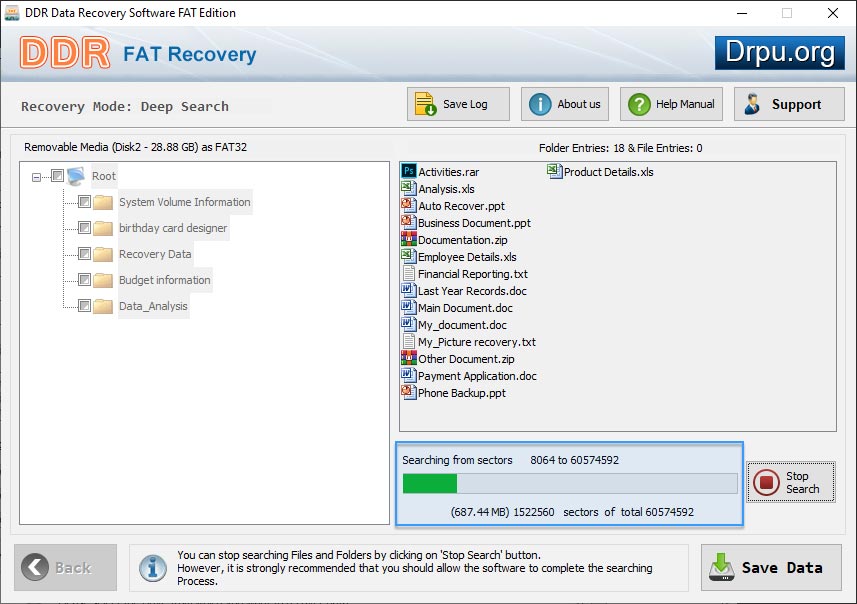Click the birthday card designer folder icon
This screenshot has height=604, width=857.
point(103,228)
